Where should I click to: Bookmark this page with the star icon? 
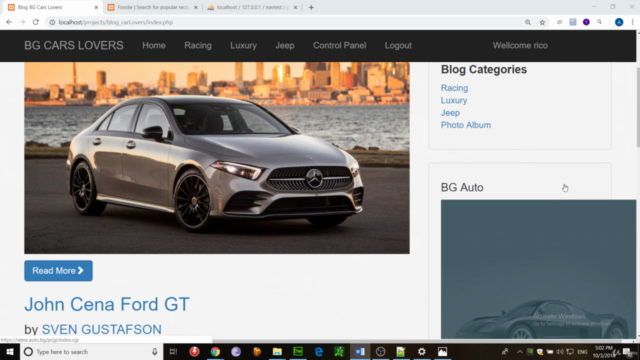click(x=542, y=22)
